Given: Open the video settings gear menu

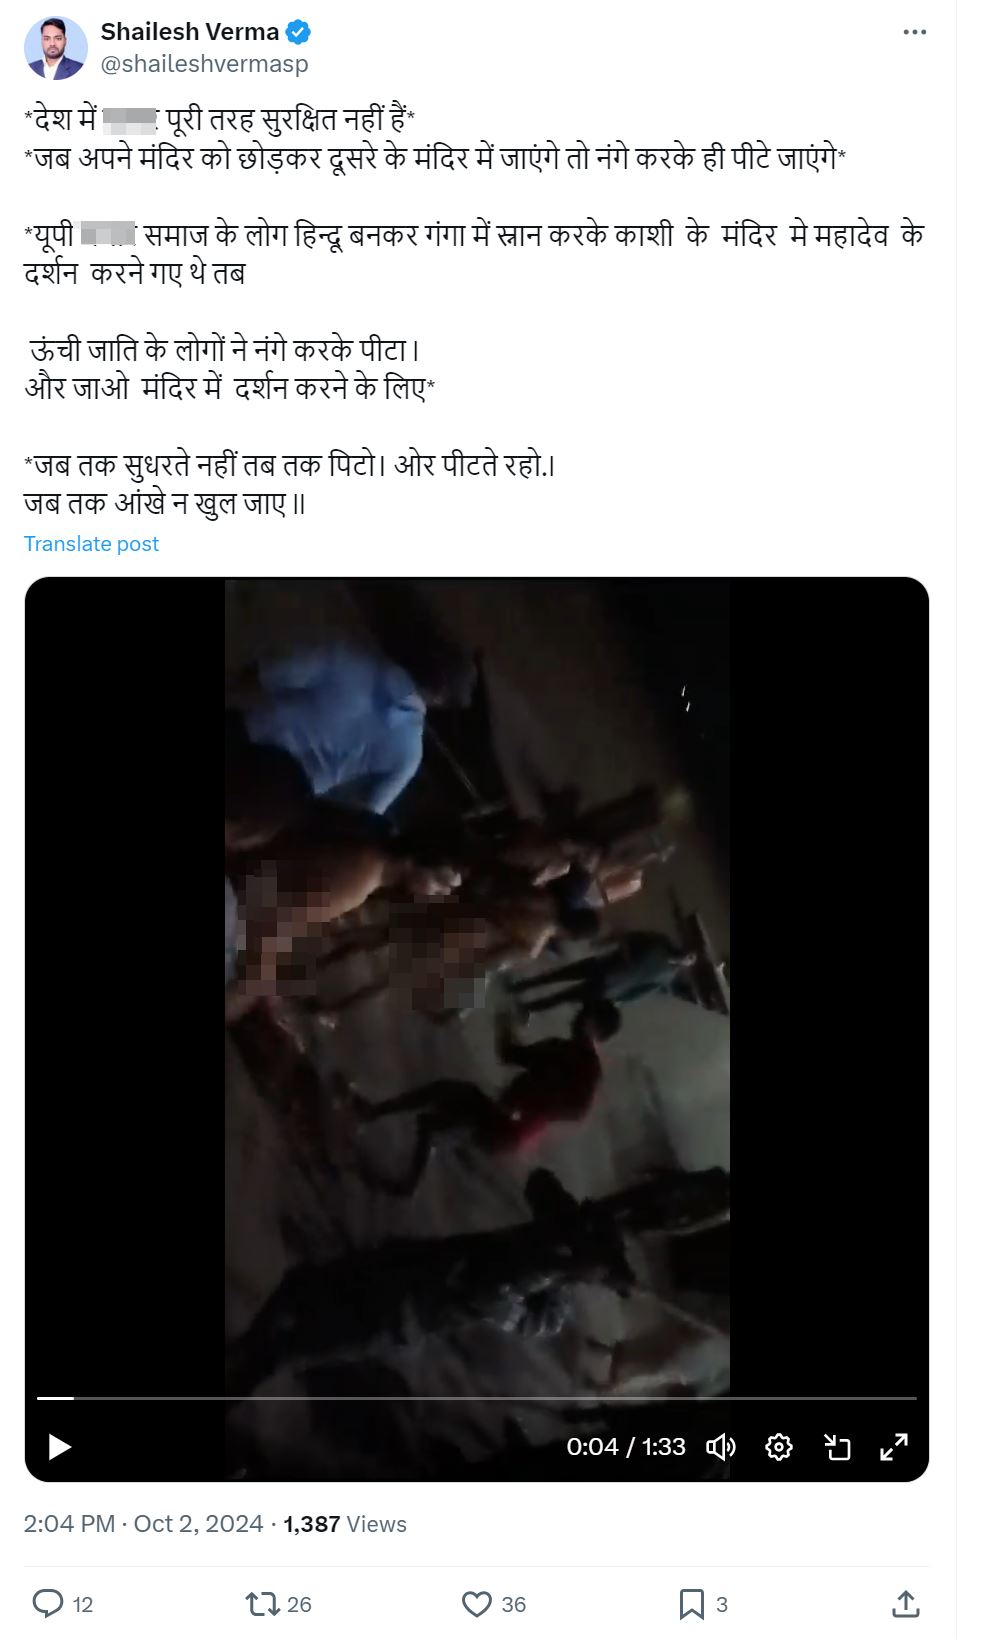Looking at the screenshot, I should pos(779,1447).
